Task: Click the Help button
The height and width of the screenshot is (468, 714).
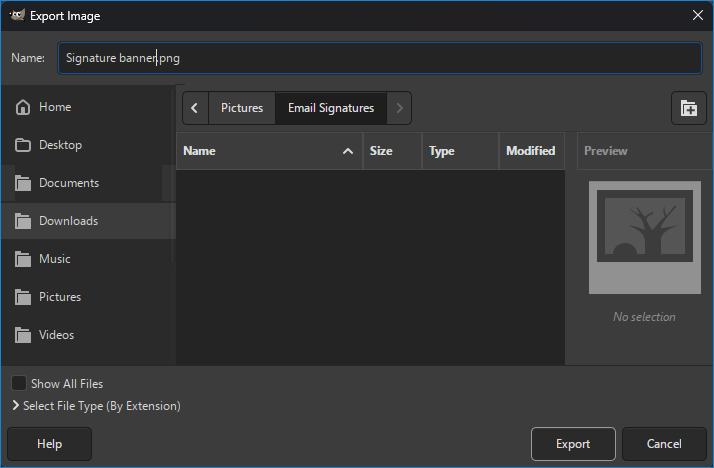Action: 50,444
